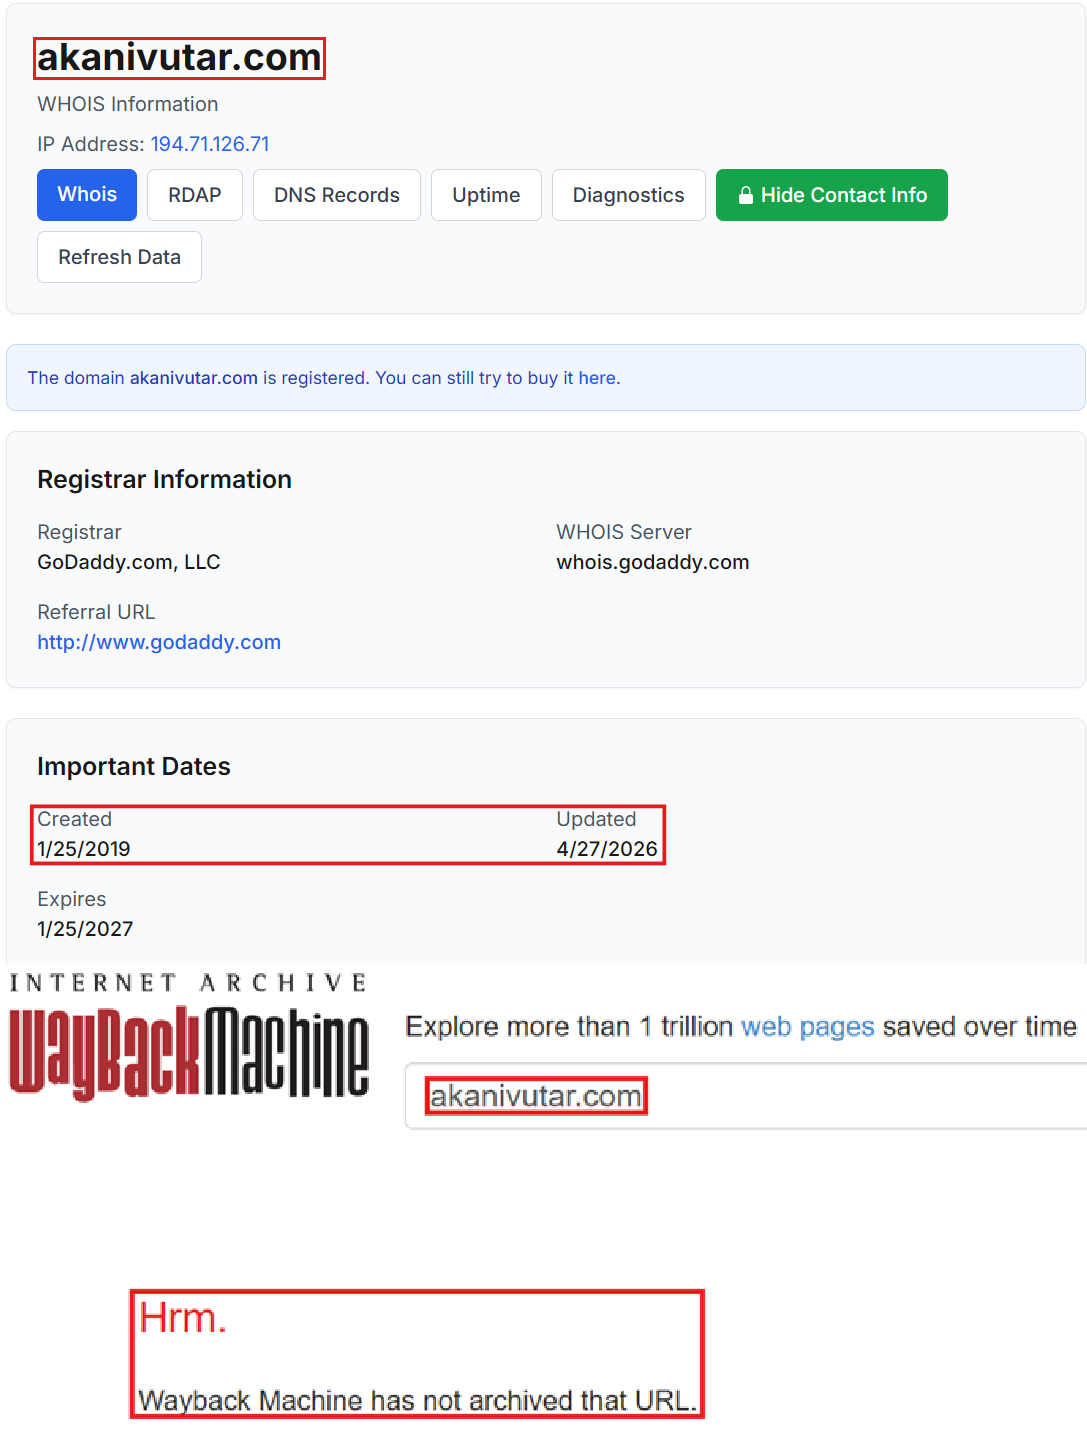Click the INTERNET ARCHIVE header text
Image resolution: width=1087 pixels, height=1434 pixels.
point(188,983)
